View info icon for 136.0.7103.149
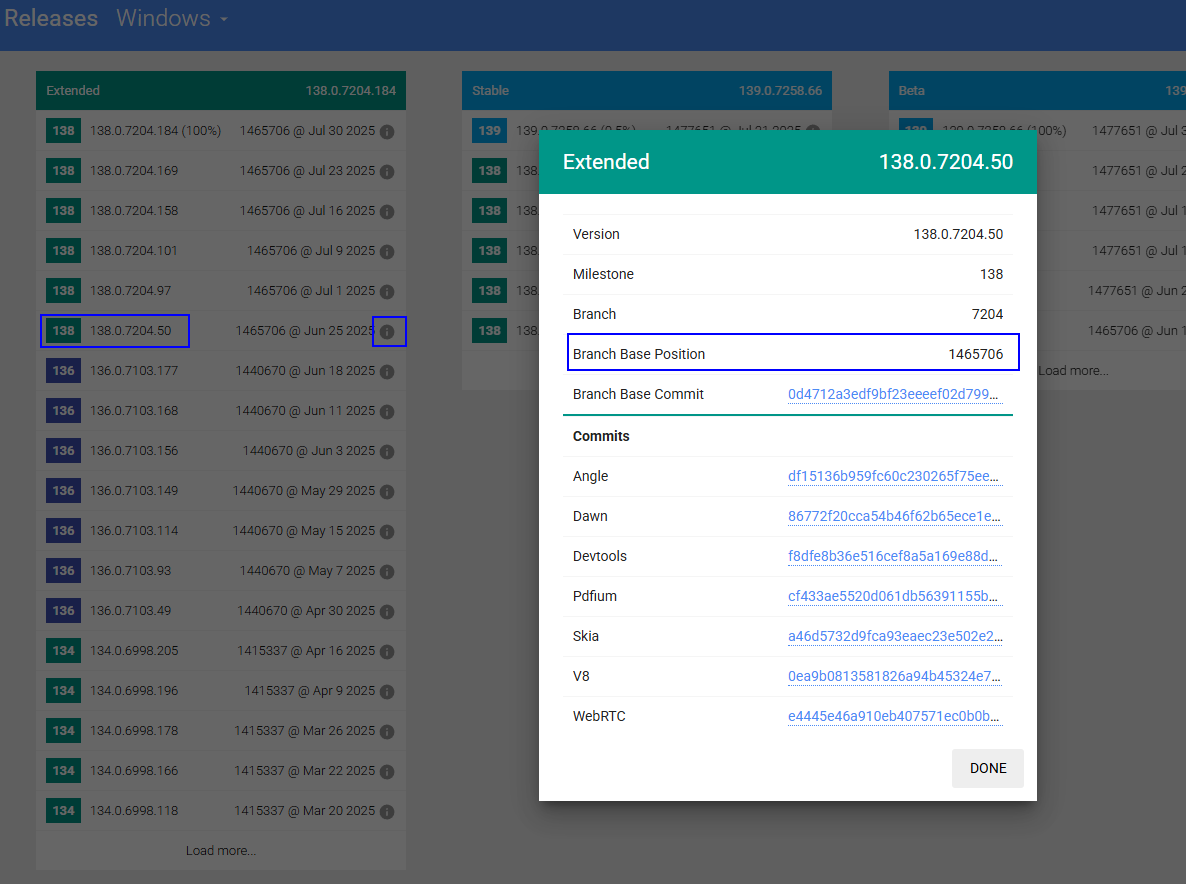The image size is (1186, 884). [387, 491]
